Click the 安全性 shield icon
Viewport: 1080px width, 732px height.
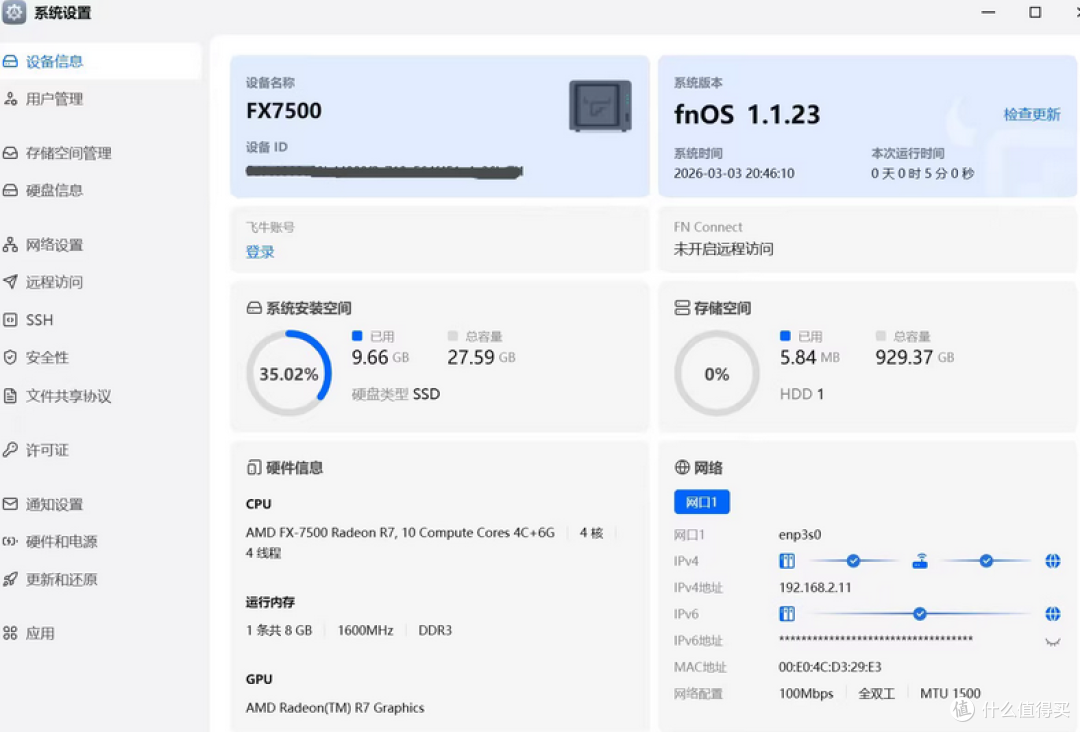[x=10, y=357]
